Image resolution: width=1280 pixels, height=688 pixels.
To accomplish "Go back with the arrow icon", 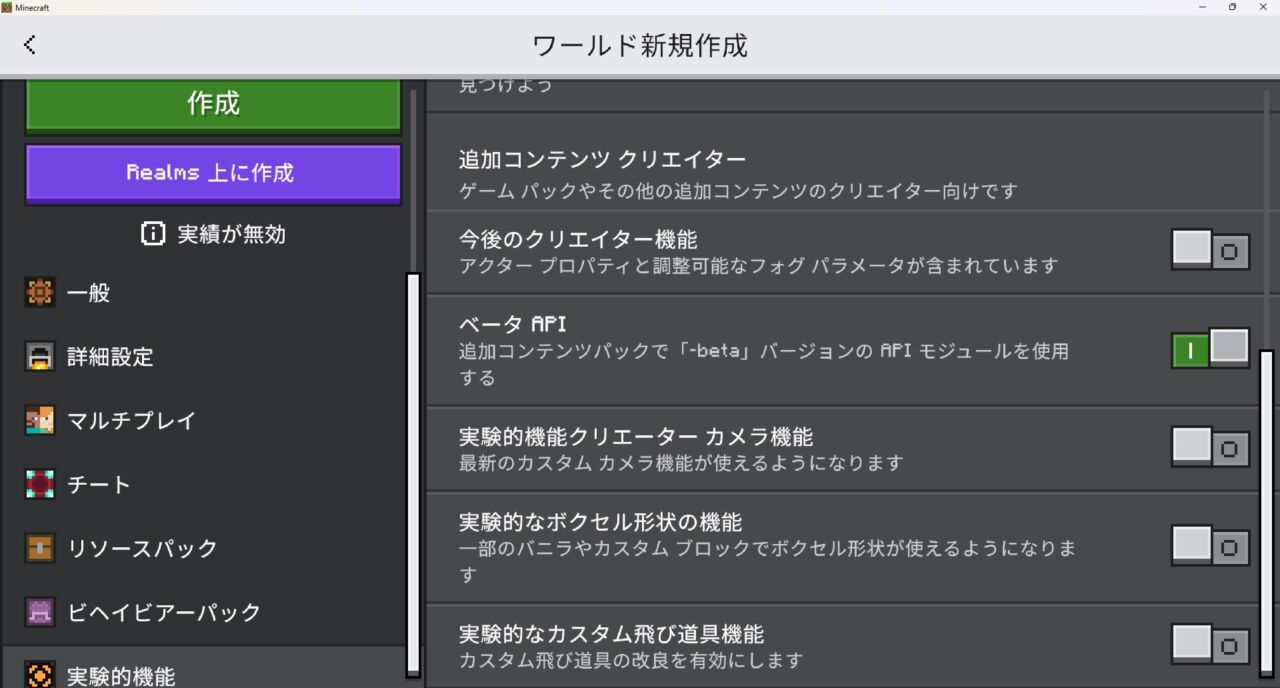I will [30, 44].
